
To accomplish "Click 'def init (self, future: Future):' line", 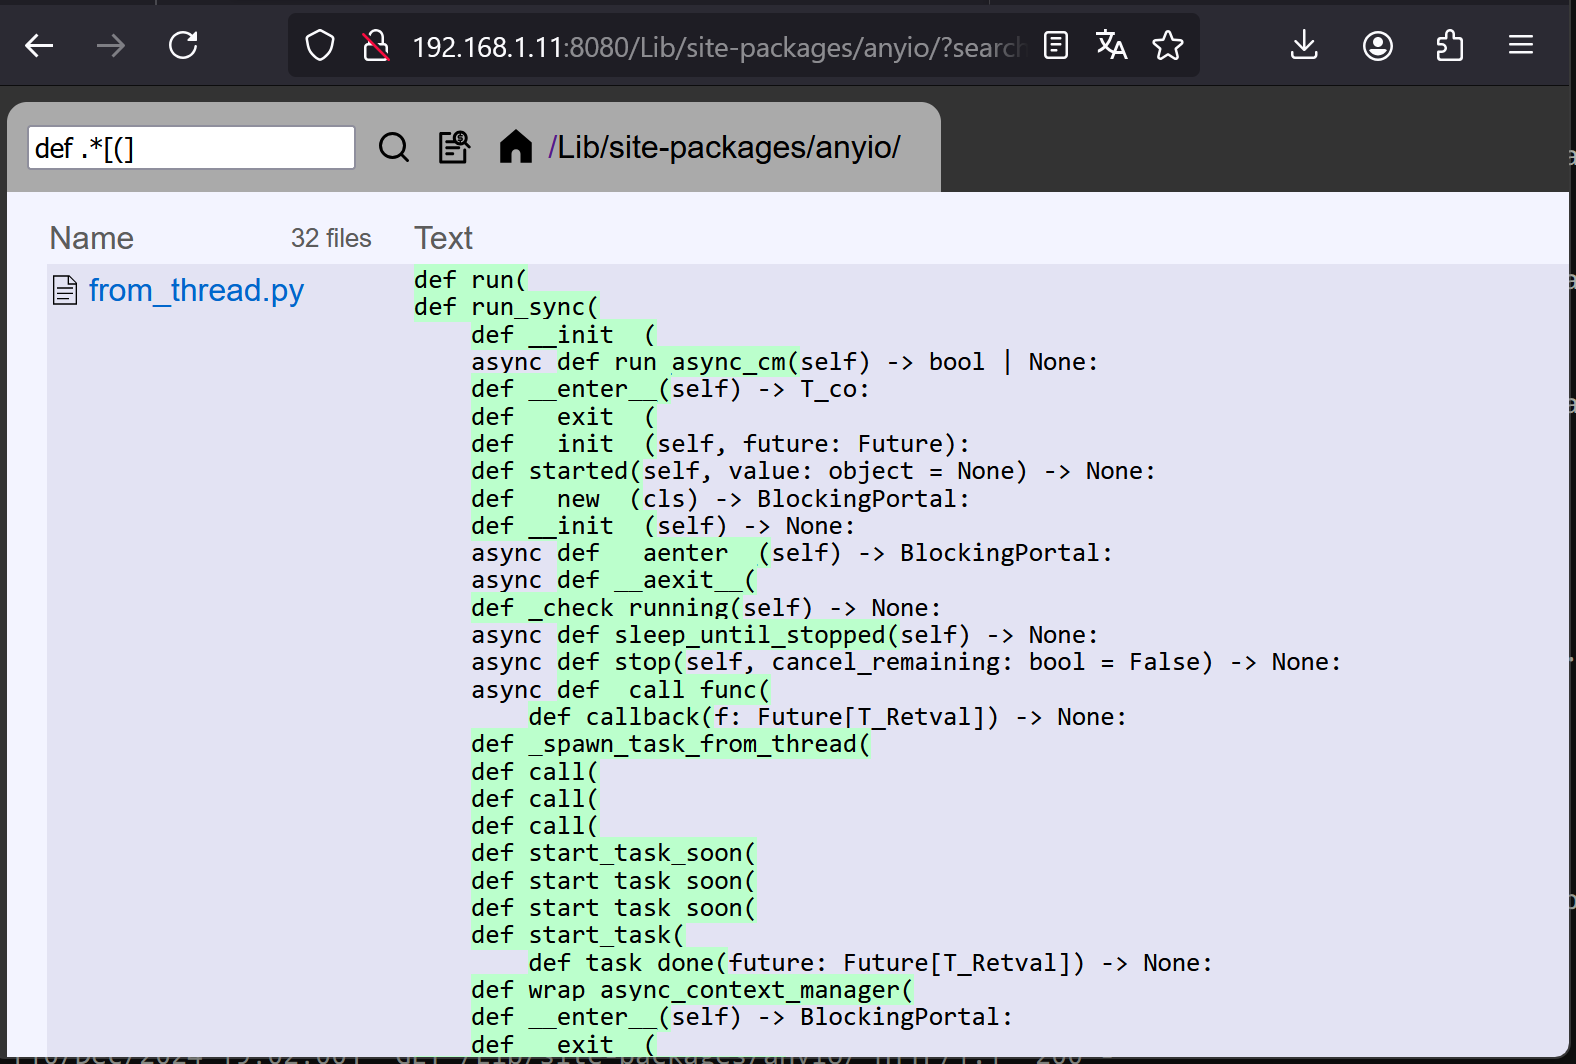I will click(x=720, y=444).
